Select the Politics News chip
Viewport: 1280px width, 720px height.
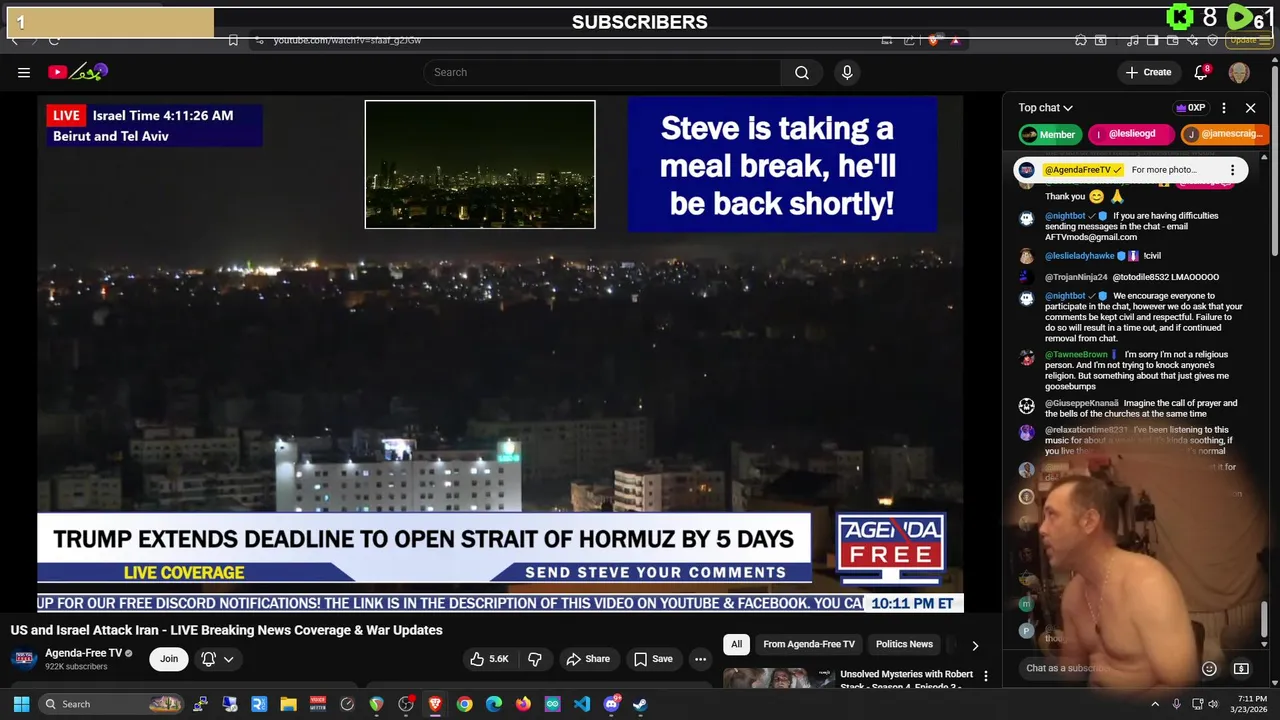(x=904, y=644)
